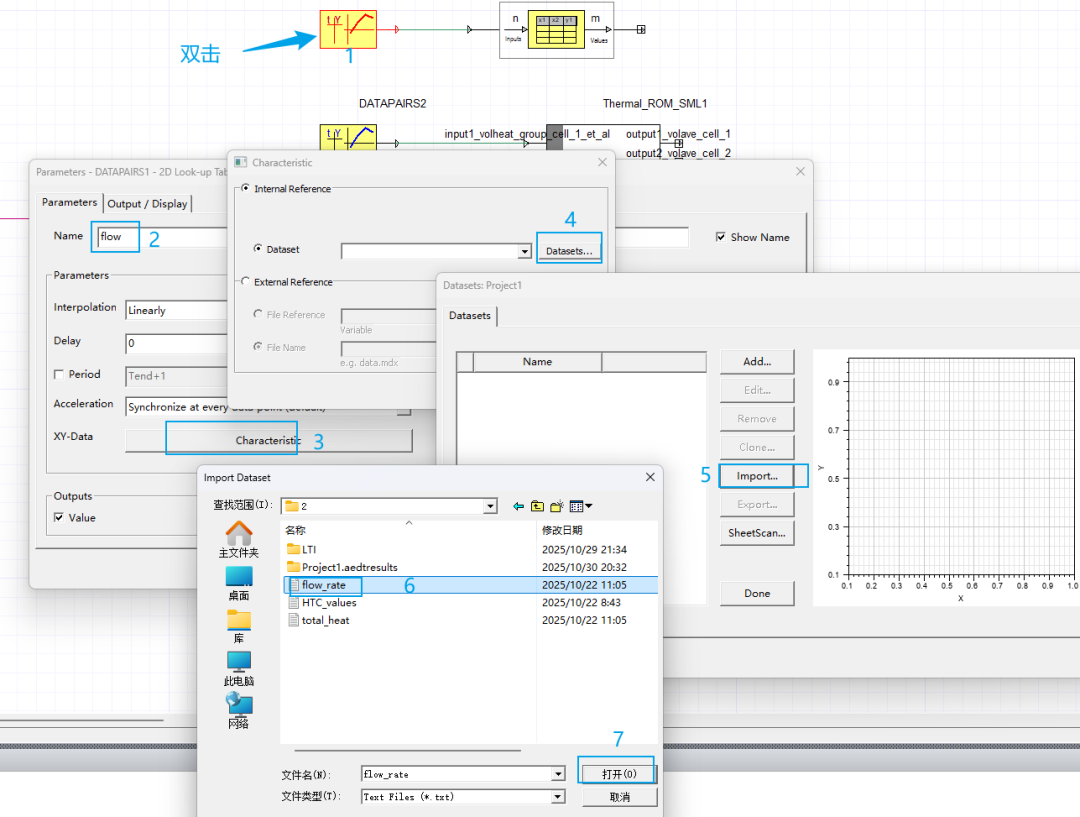The width and height of the screenshot is (1080, 817).
Task: Toggle the Show Name checkbox
Action: pyautogui.click(x=721, y=237)
